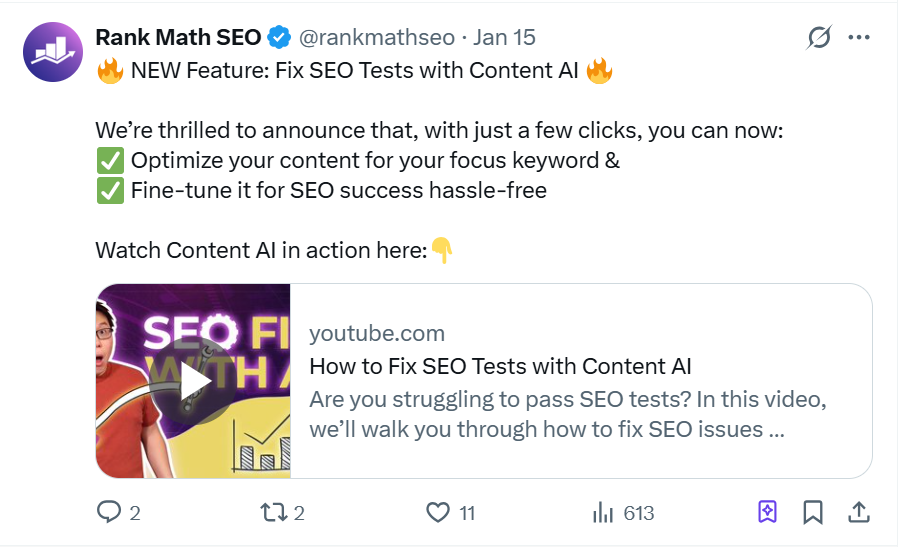Click the reply speech bubble icon

[x=108, y=513]
